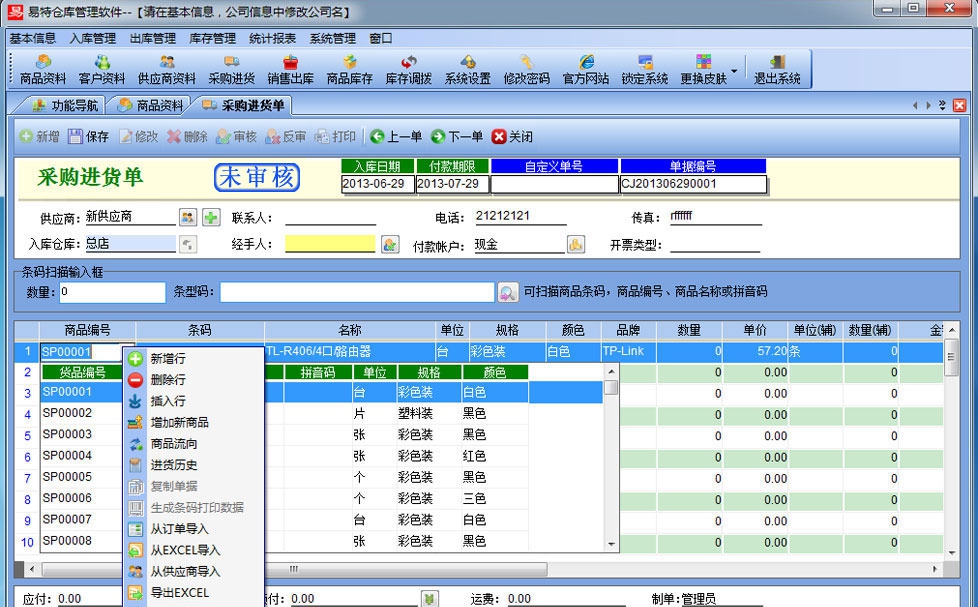The height and width of the screenshot is (607, 978).
Task: Choose 从EXCEL导入 in the context menu
Action: 185,550
